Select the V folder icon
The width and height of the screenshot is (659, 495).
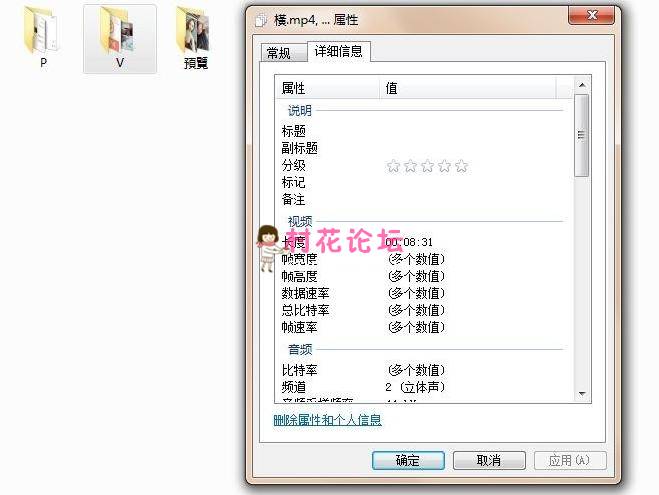(120, 33)
